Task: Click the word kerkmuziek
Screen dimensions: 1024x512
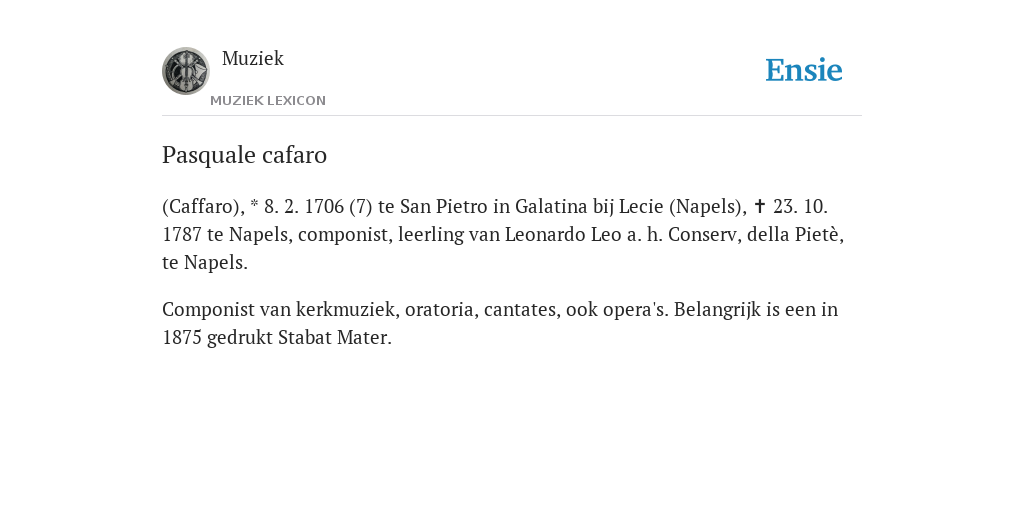Action: [x=345, y=309]
